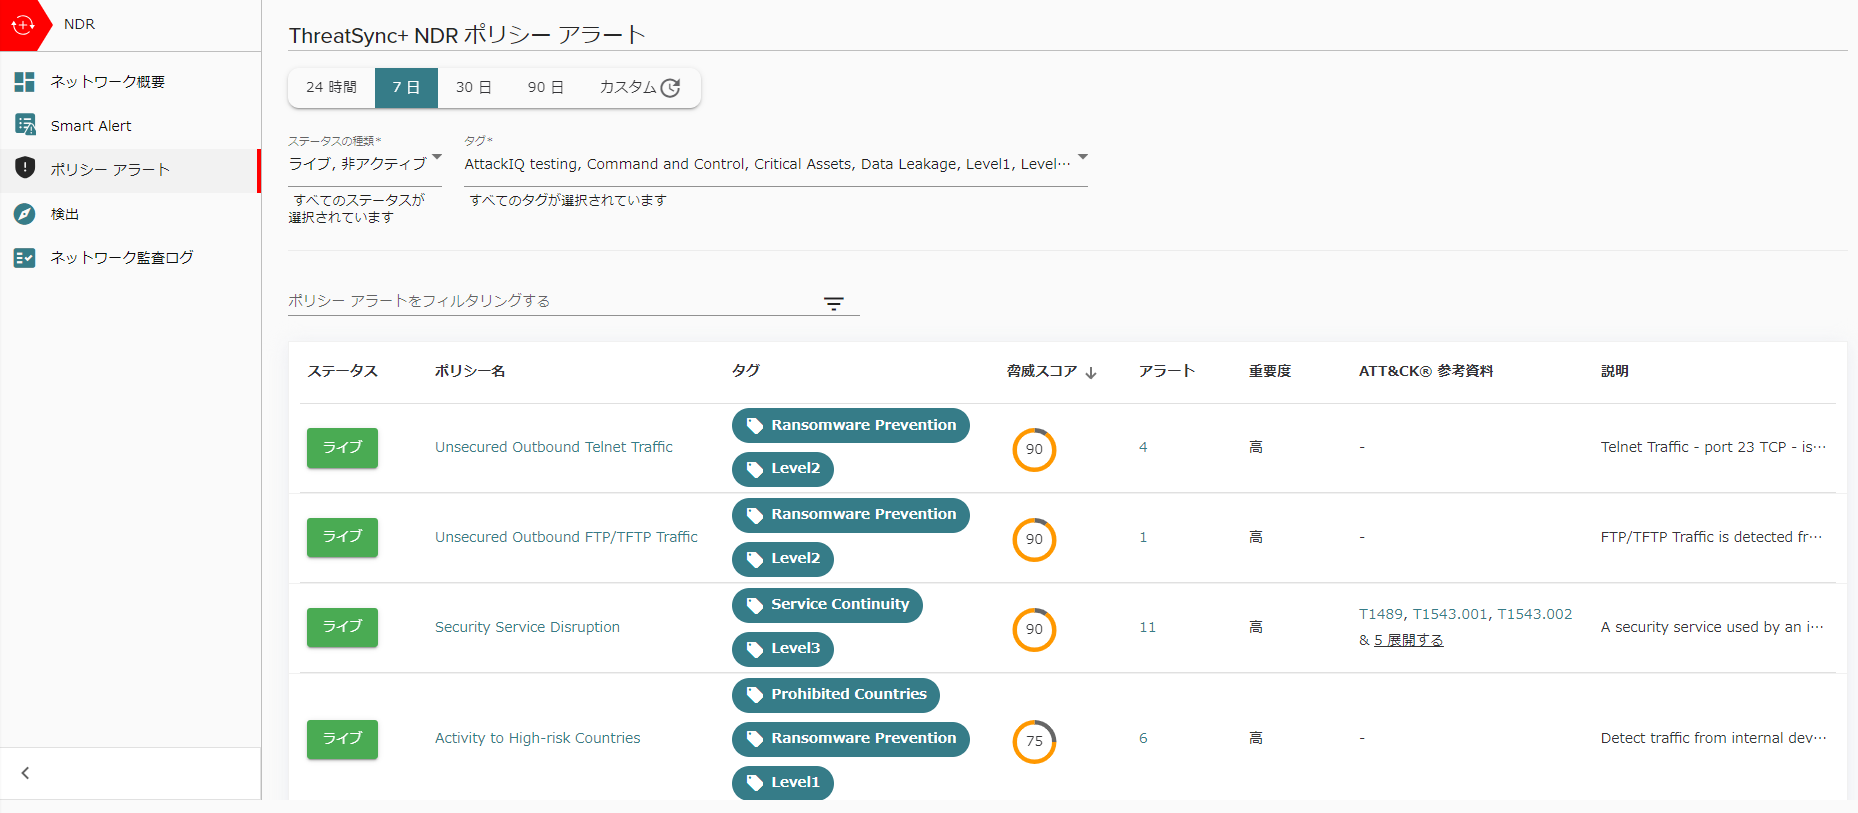This screenshot has height=813, width=1858.
Task: Click Level2 tag in Telnet Traffic row
Action: tap(783, 468)
